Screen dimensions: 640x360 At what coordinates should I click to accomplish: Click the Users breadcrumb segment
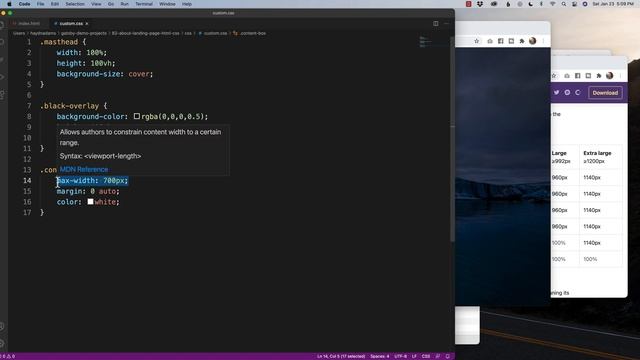coord(19,33)
